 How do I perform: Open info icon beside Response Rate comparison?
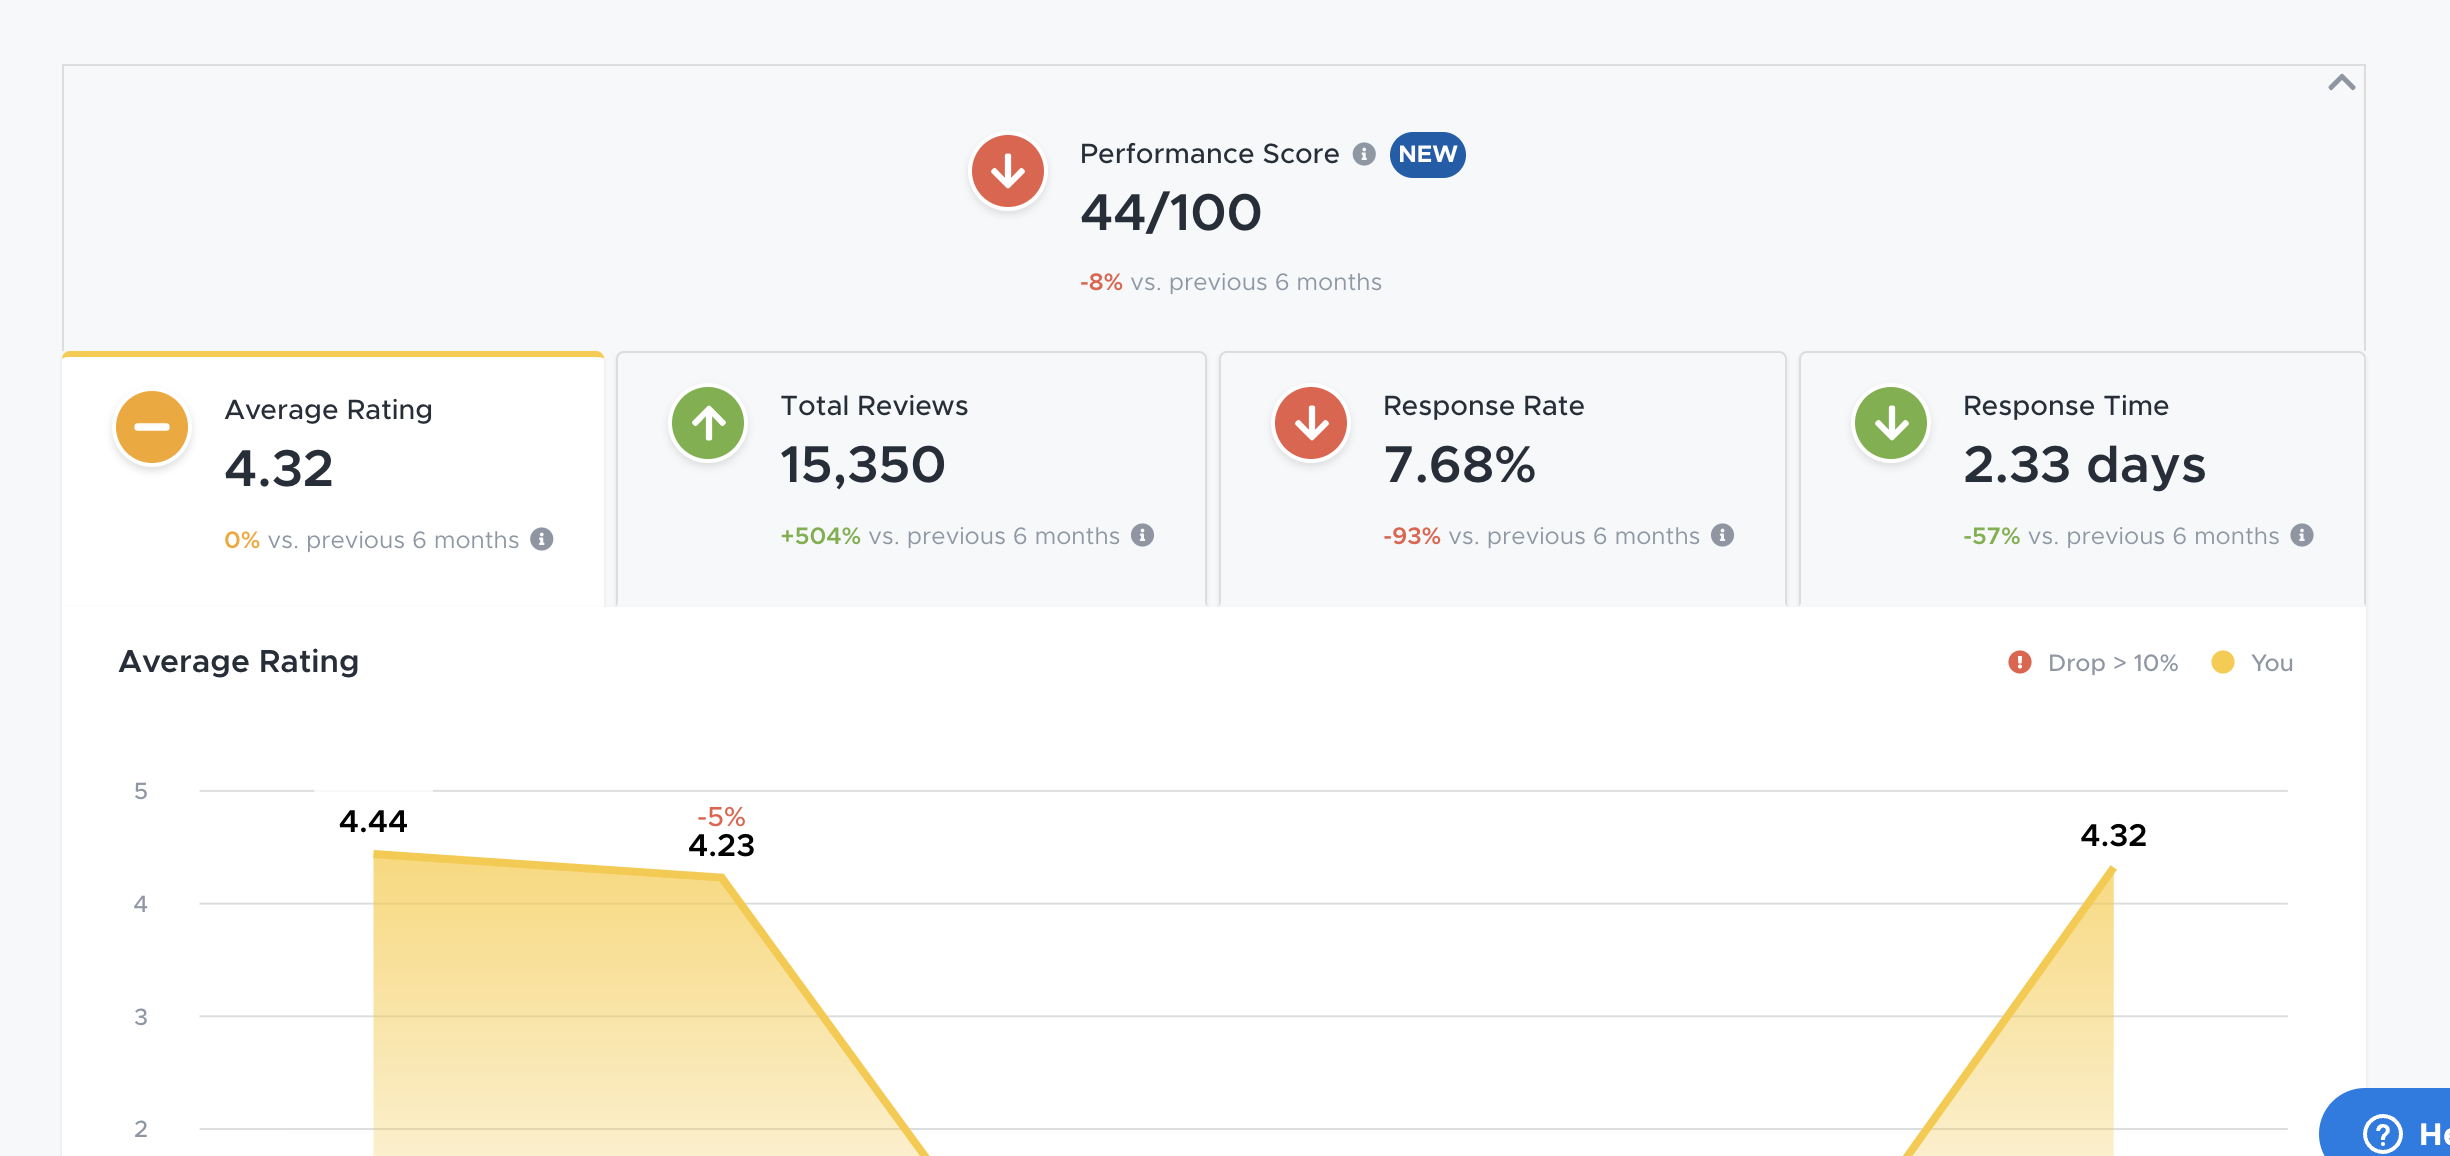(1722, 535)
